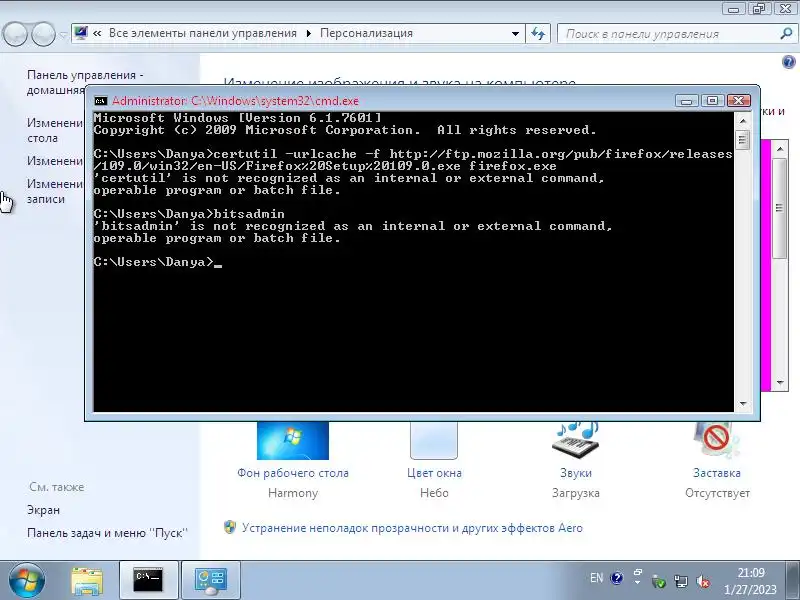Viewport: 800px width, 600px height.
Task: Click the Персонализация breadcrumb
Action: point(366,33)
